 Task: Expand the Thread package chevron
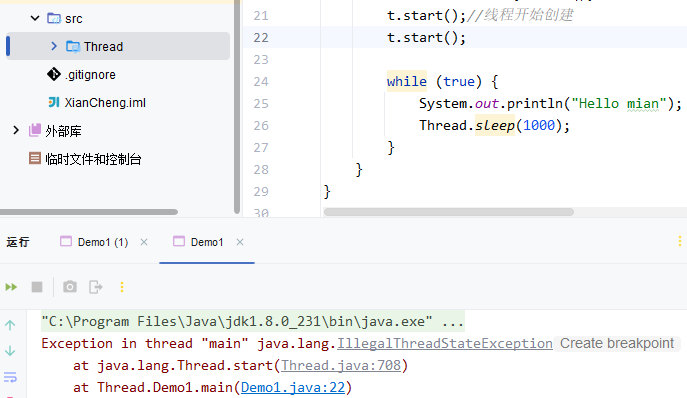[54, 46]
